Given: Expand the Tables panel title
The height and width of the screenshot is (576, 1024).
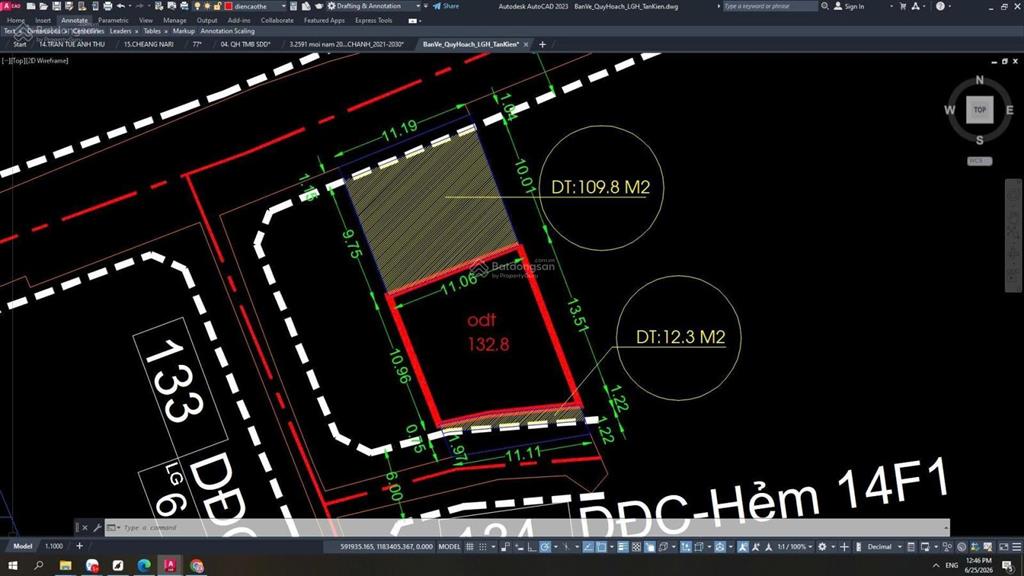Looking at the screenshot, I should (155, 31).
